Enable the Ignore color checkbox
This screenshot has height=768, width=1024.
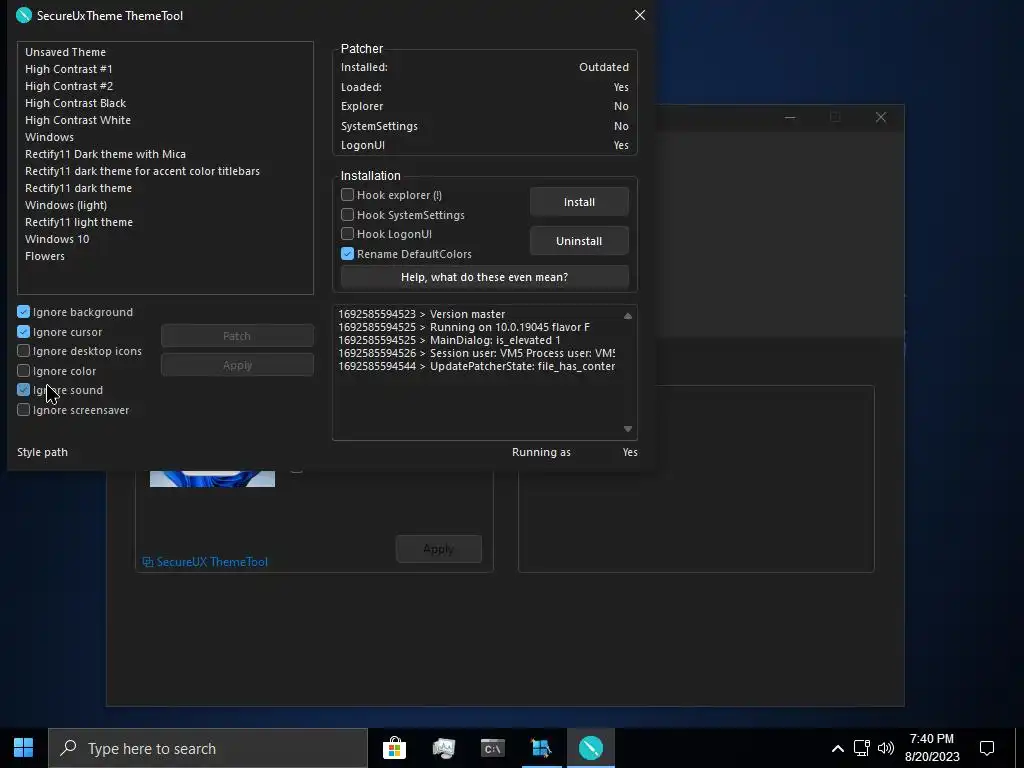pyautogui.click(x=24, y=370)
